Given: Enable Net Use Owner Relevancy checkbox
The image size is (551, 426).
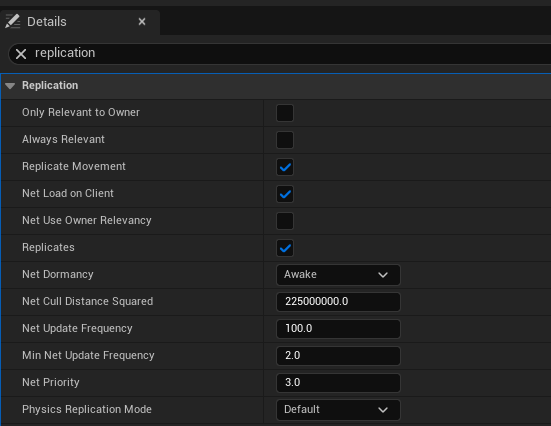Looking at the screenshot, I should point(285,221).
